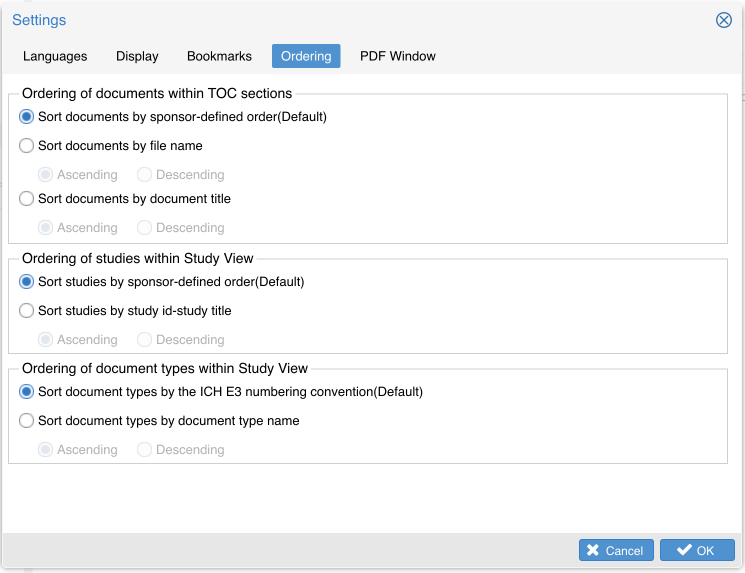Click the Cancel button
745x573 pixels.
coord(616,550)
